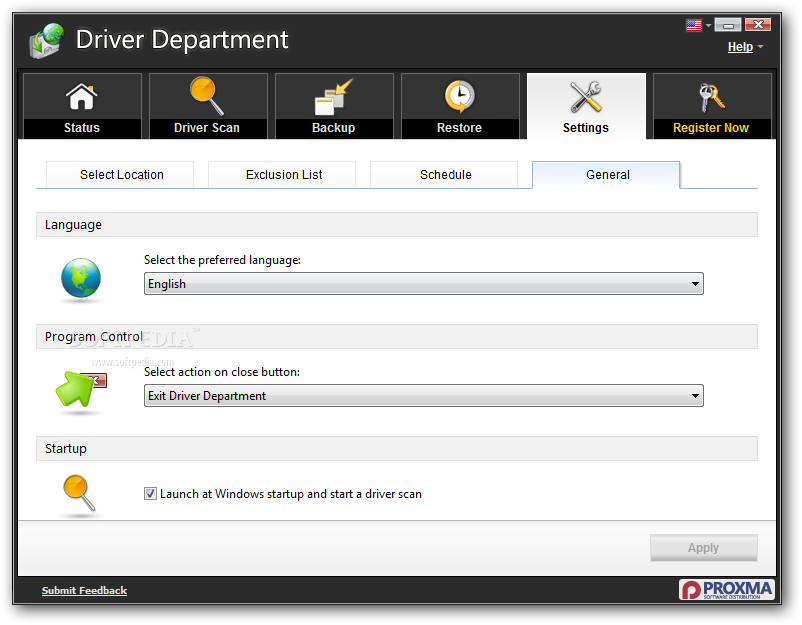This screenshot has height=625, width=802.
Task: Click the 'Select the preferred language:' label
Action: tap(222, 260)
